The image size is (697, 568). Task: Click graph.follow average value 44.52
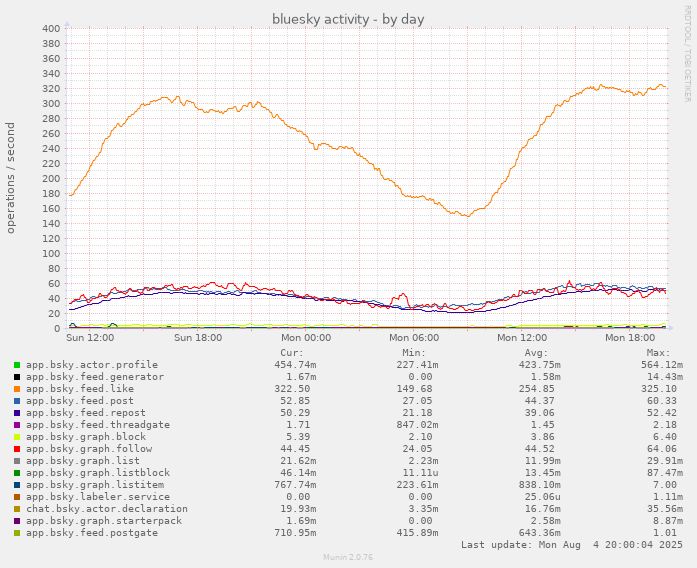pos(540,449)
